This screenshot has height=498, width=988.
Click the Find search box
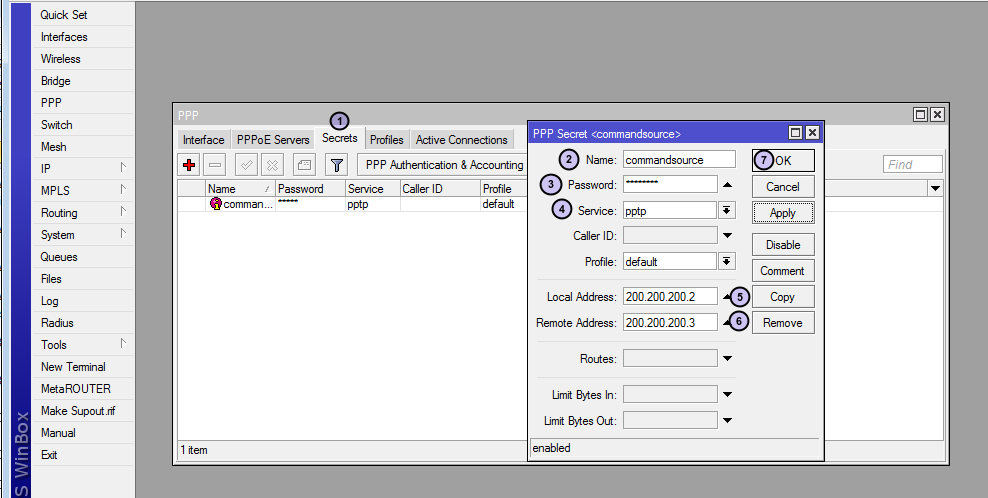(x=912, y=165)
